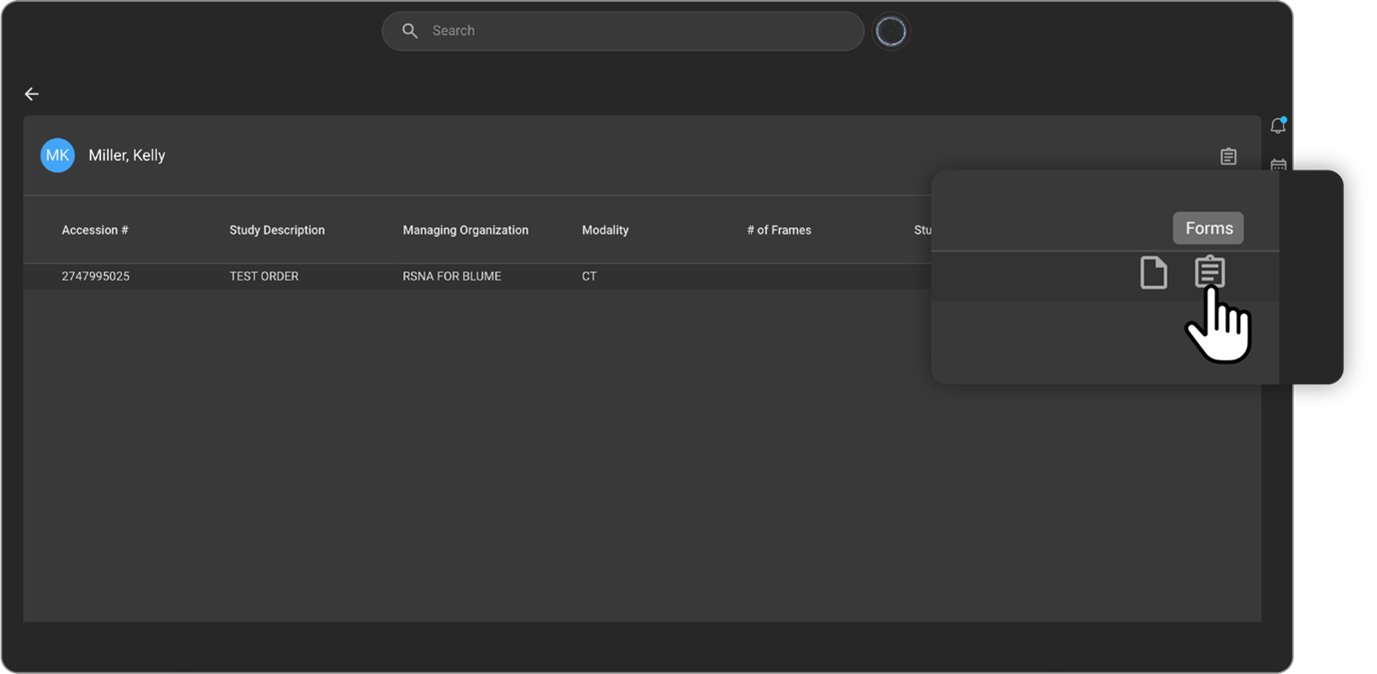Sort by the Accession # column header
Screen dimensions: 1377x674
(95, 230)
